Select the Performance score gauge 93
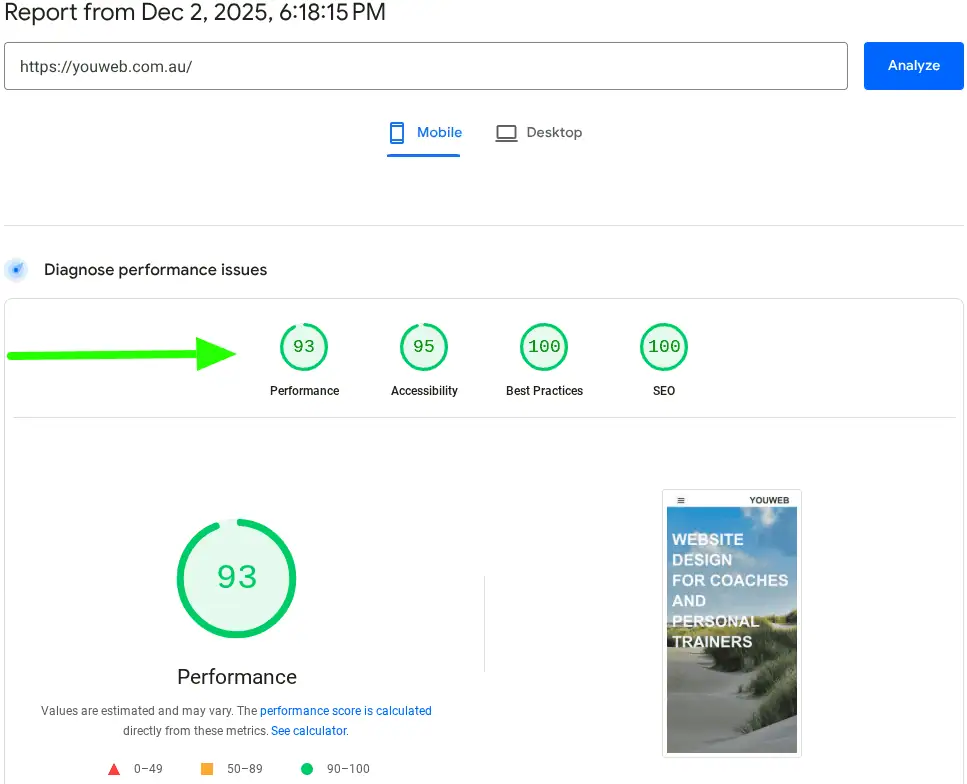This screenshot has width=967, height=784. click(x=304, y=347)
